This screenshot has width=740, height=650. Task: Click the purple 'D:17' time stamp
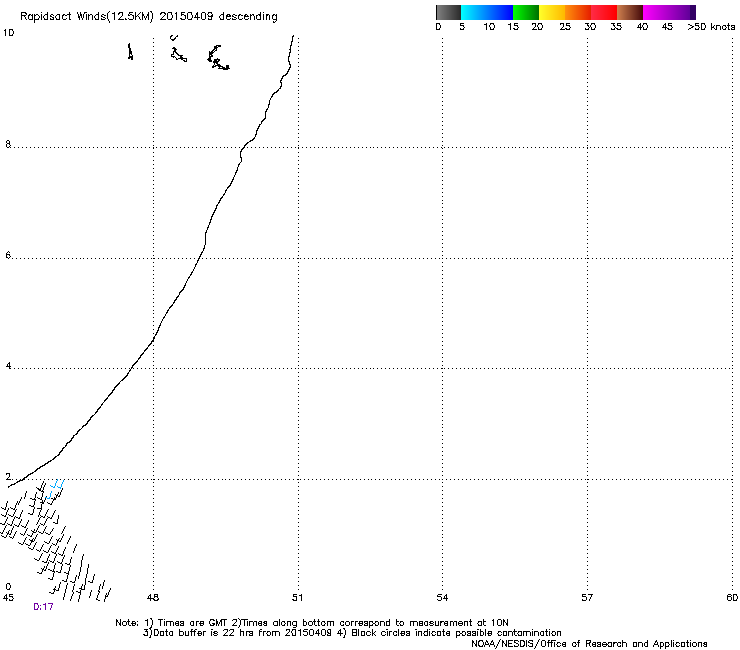(x=43, y=607)
